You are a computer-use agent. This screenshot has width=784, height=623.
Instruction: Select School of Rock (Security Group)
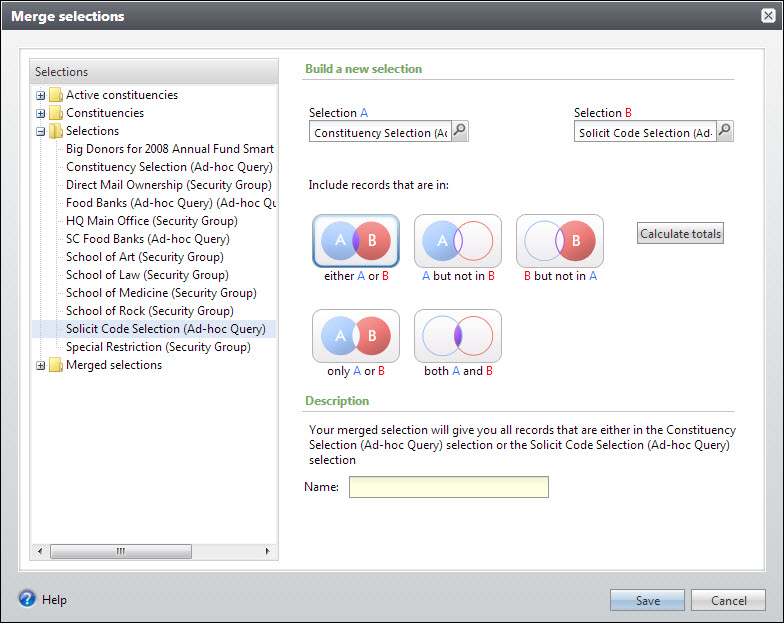pyautogui.click(x=150, y=311)
